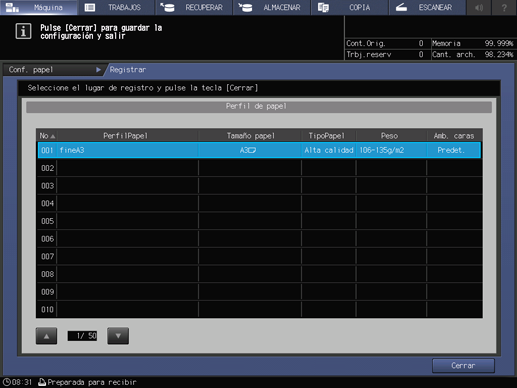Screen dimensions: 517x388
Task: Click the clock time 08:31
Action: (x=17, y=382)
